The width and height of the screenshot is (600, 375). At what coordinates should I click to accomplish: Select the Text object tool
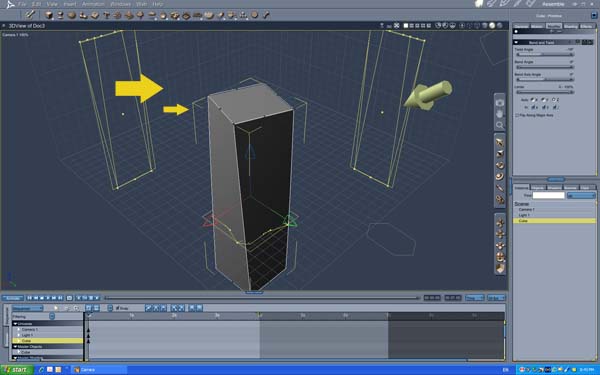click(106, 15)
